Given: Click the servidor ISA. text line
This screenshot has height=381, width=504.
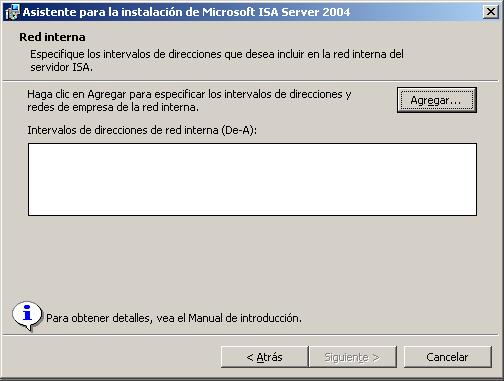Looking at the screenshot, I should pyautogui.click(x=61, y=67).
